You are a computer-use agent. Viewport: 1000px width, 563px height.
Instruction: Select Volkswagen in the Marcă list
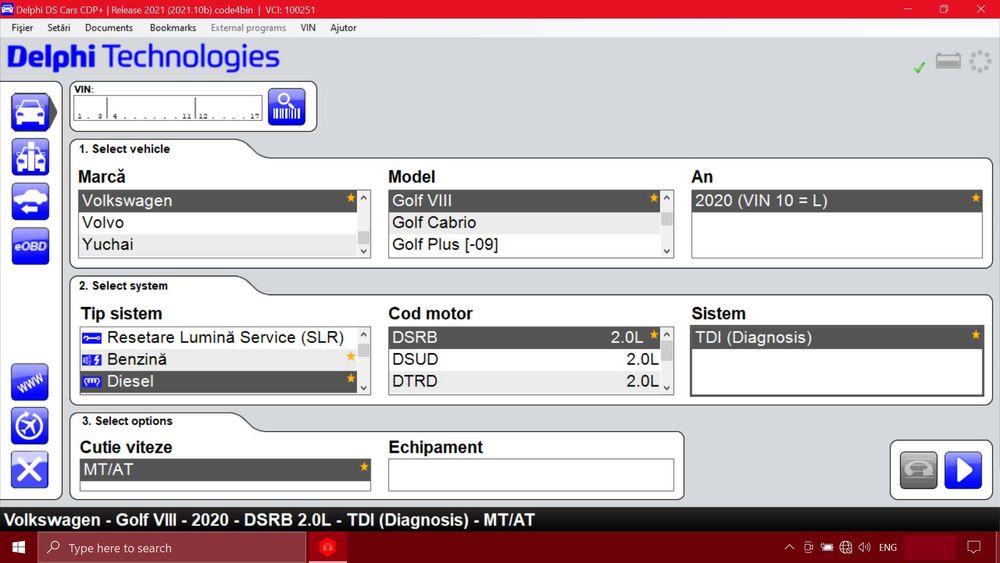(x=217, y=201)
